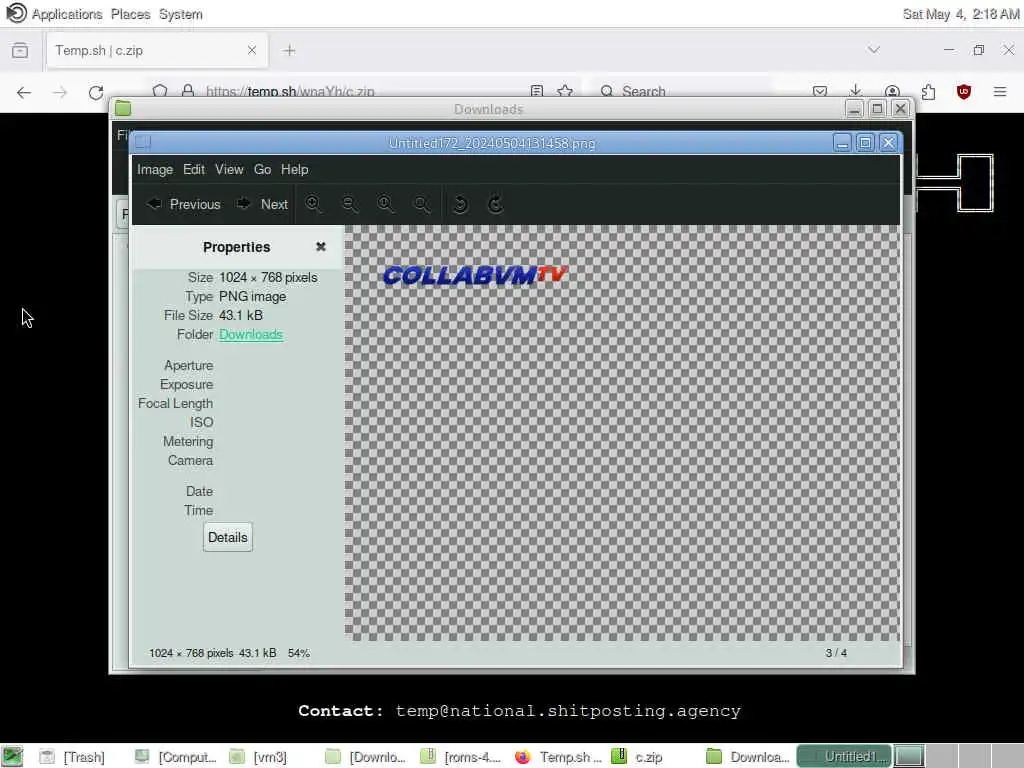1024x768 pixels.
Task: Click the CollabVM TV logo in image
Action: pos(475,275)
